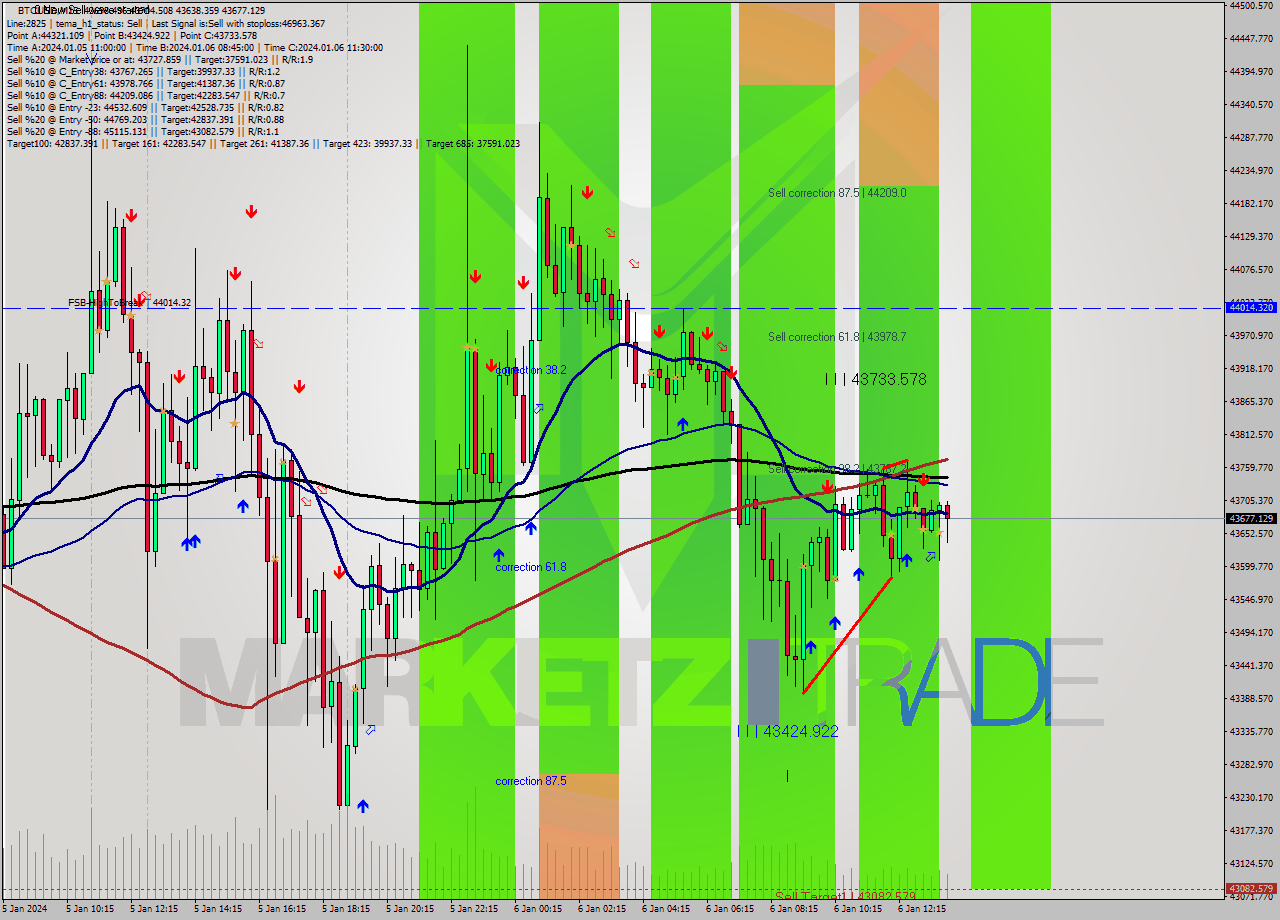Screen dimensions: 1280x920
Task: Click the '5 Jan 20:15' time label
Action: 410,909
